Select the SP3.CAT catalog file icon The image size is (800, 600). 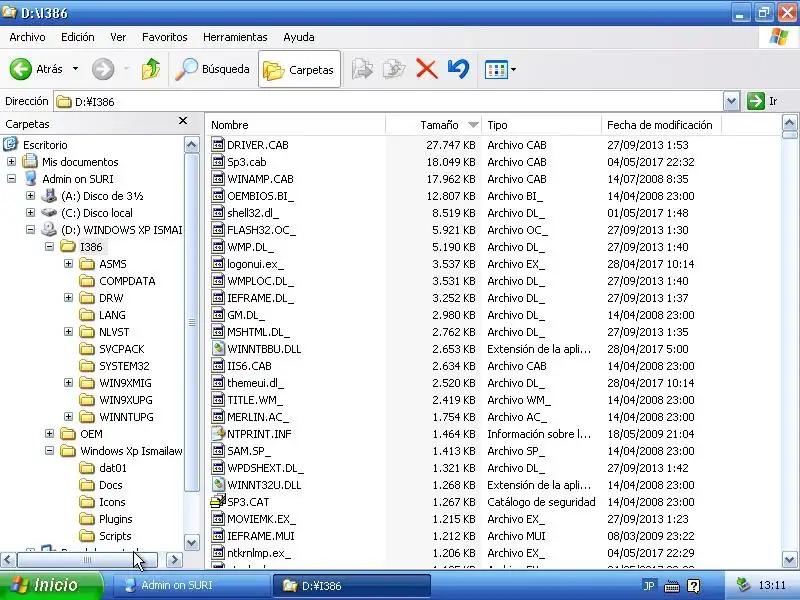tap(218, 502)
